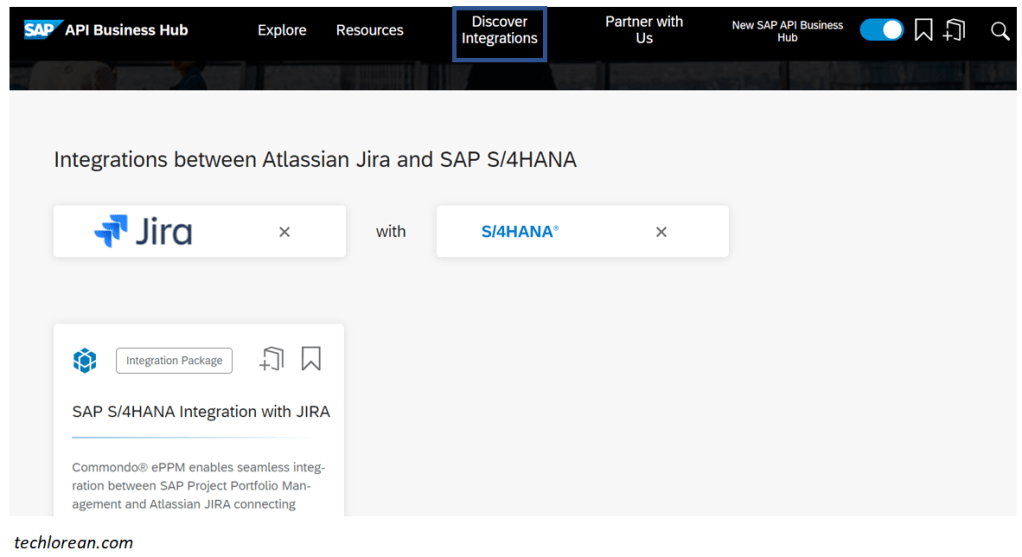The width and height of the screenshot is (1022, 557).
Task: Open the search magnifier icon in the header
Action: [x=999, y=31]
